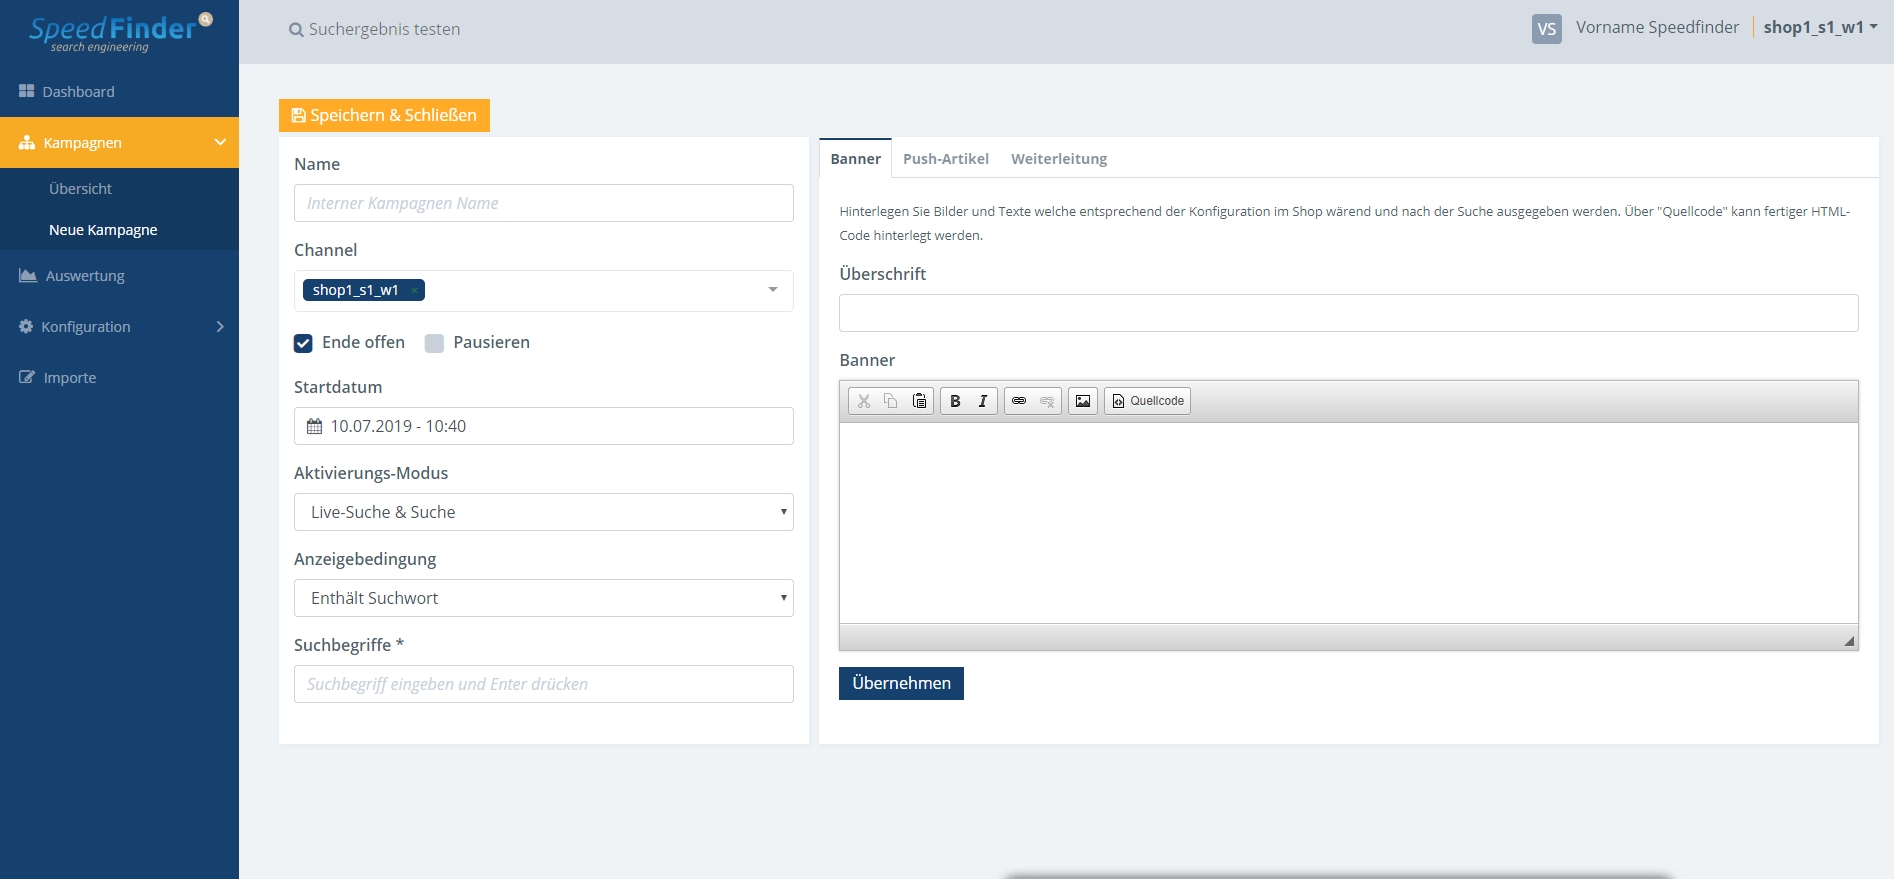Click the Übernehmen button

pyautogui.click(x=901, y=684)
